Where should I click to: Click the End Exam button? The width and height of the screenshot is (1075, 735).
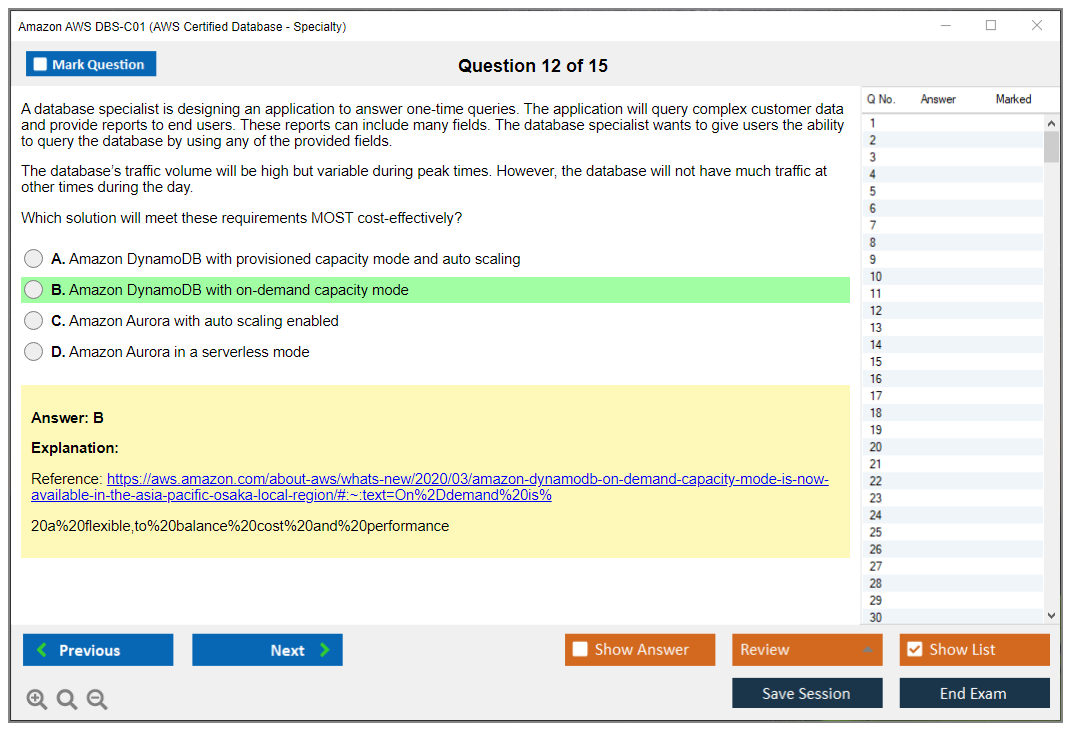(x=973, y=693)
